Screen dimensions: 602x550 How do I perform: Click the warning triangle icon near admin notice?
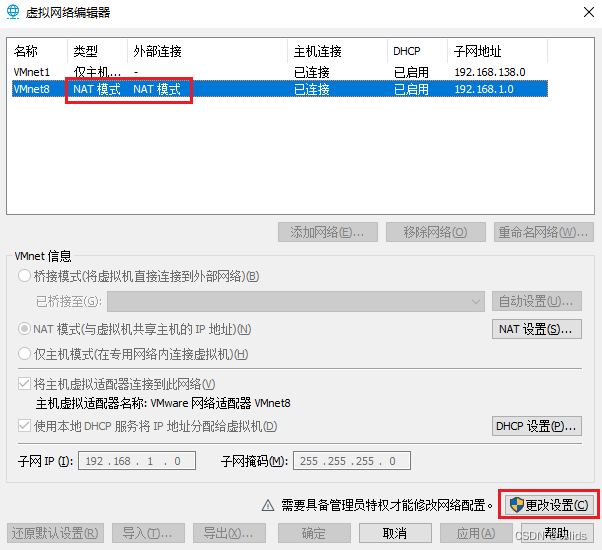click(x=268, y=505)
